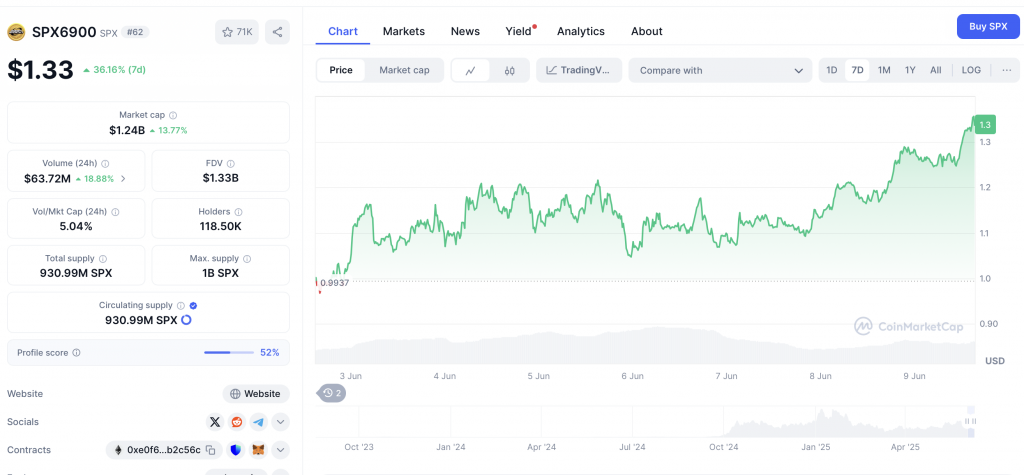The height and width of the screenshot is (475, 1024).
Task: Set chart range to 1Y
Action: click(x=910, y=70)
